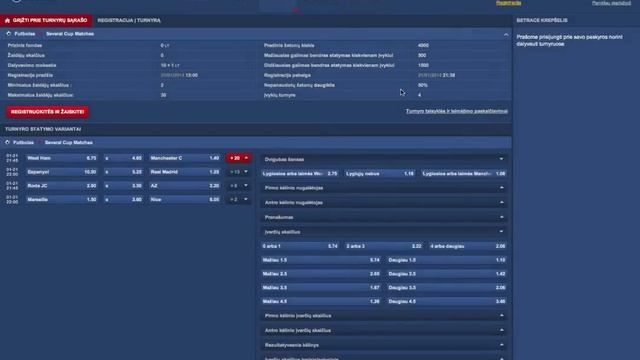Select Daugiau 4.5 goals bet
The width and height of the screenshot is (640, 360).
click(447, 302)
